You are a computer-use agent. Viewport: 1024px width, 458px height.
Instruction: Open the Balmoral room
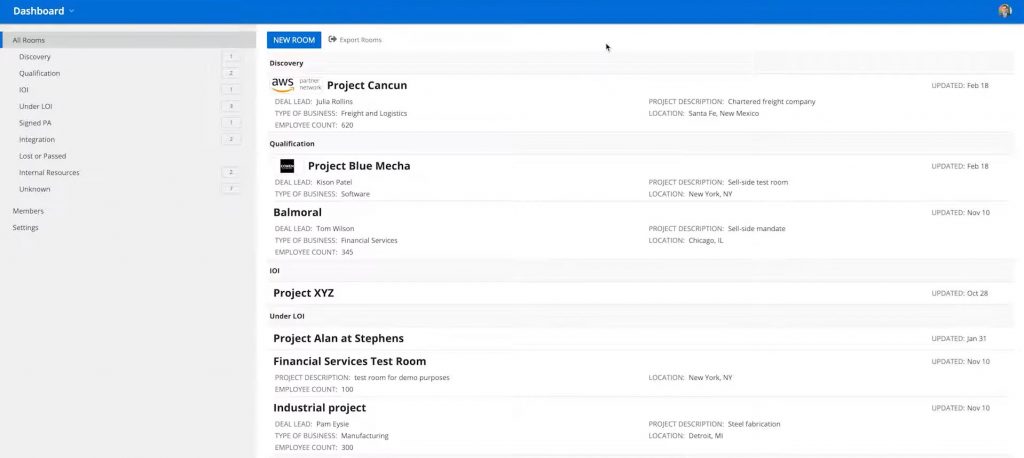297,212
